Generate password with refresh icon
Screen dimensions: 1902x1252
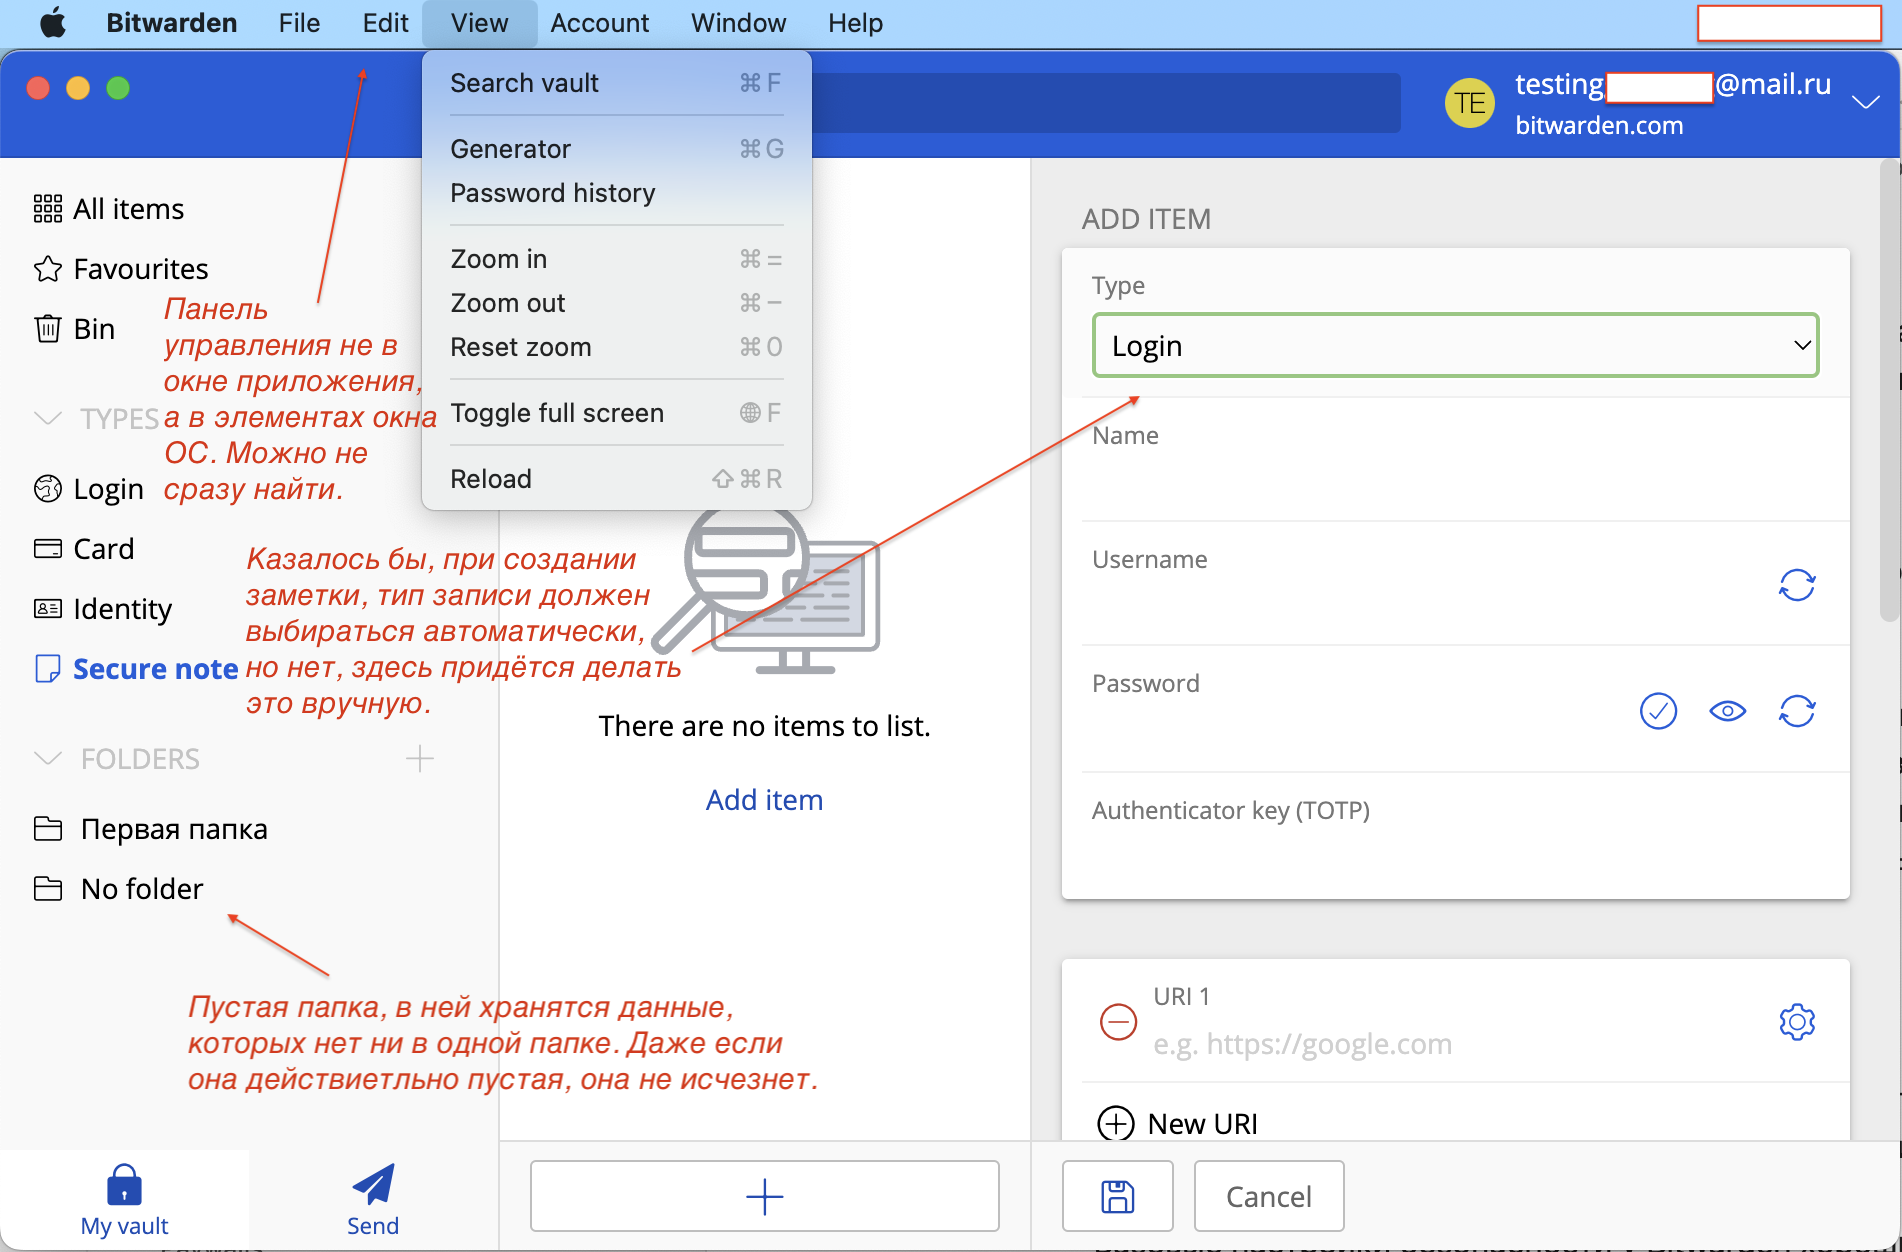(x=1797, y=711)
